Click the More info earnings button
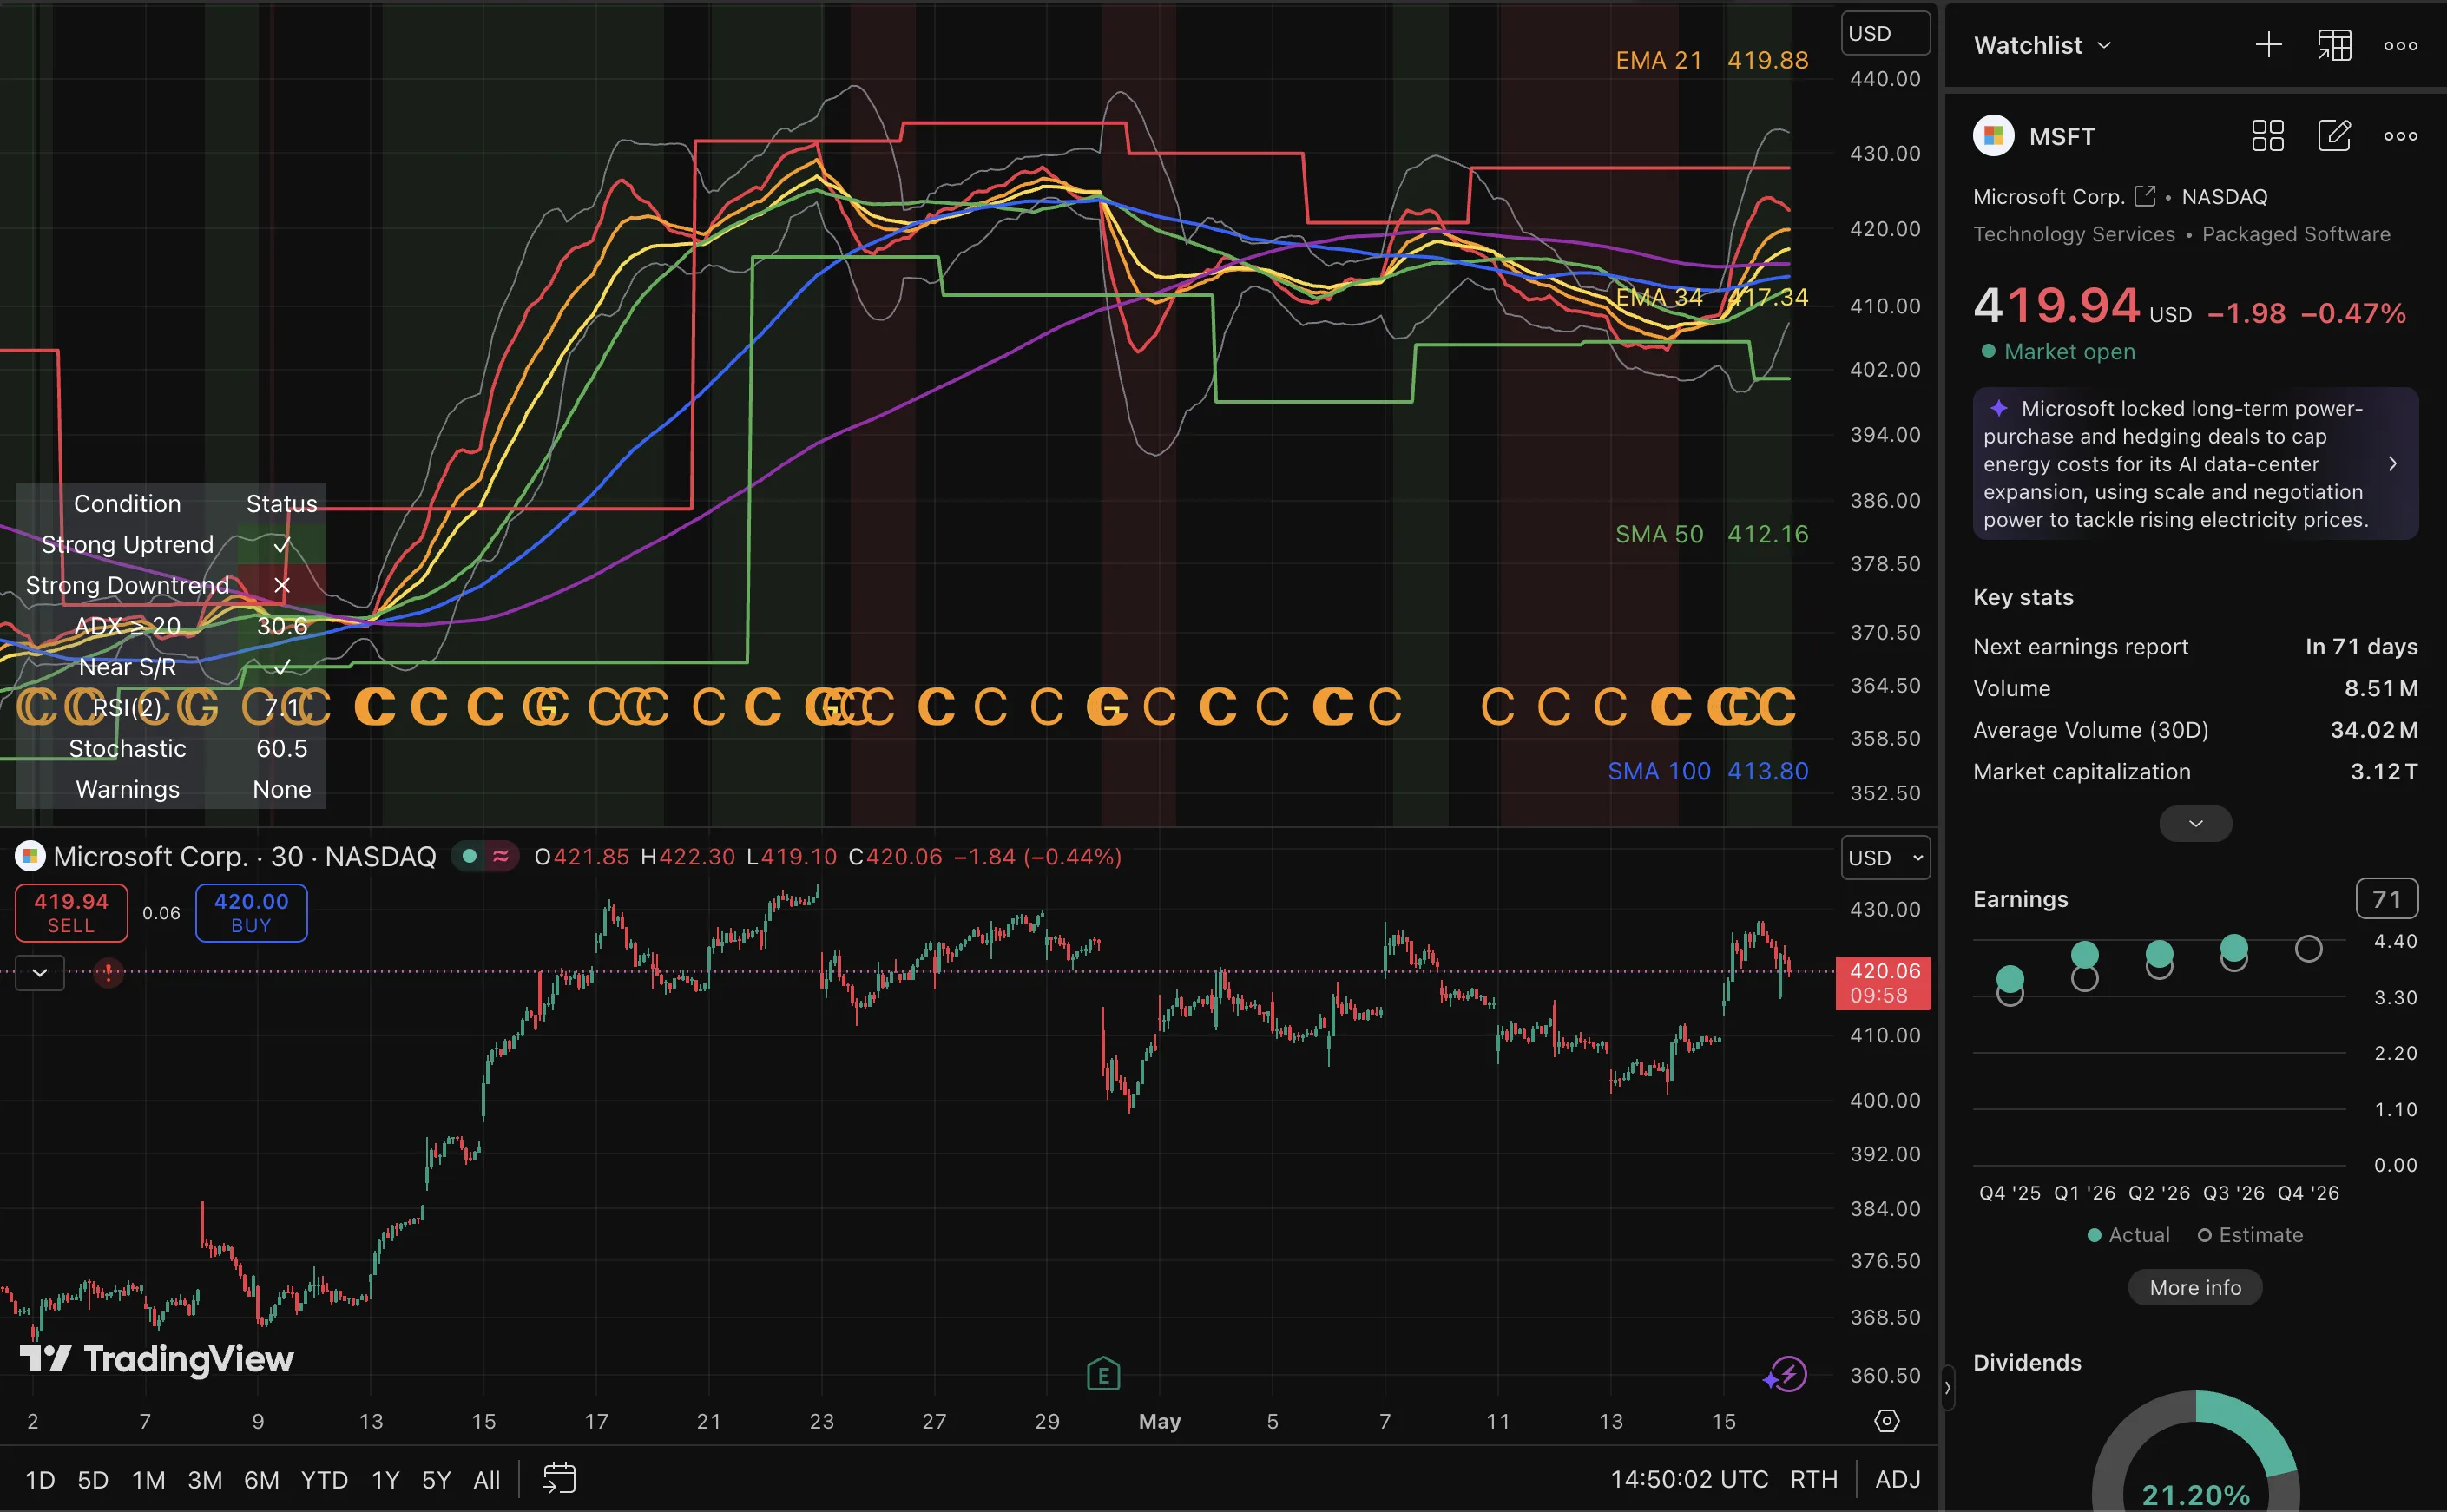The image size is (2447, 1512). 2195,1287
